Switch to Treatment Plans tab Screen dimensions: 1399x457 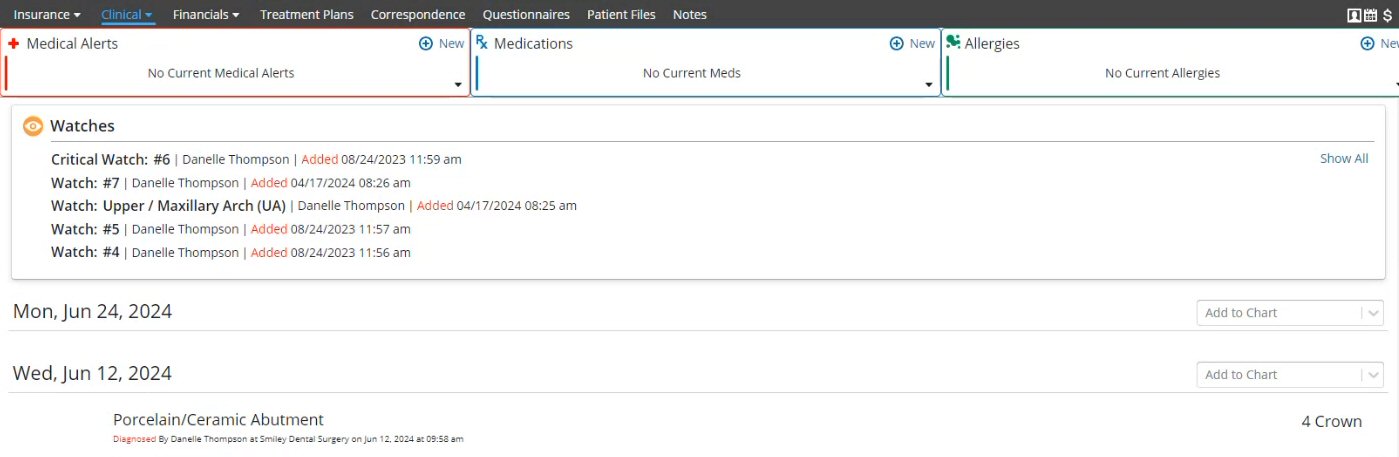[306, 15]
